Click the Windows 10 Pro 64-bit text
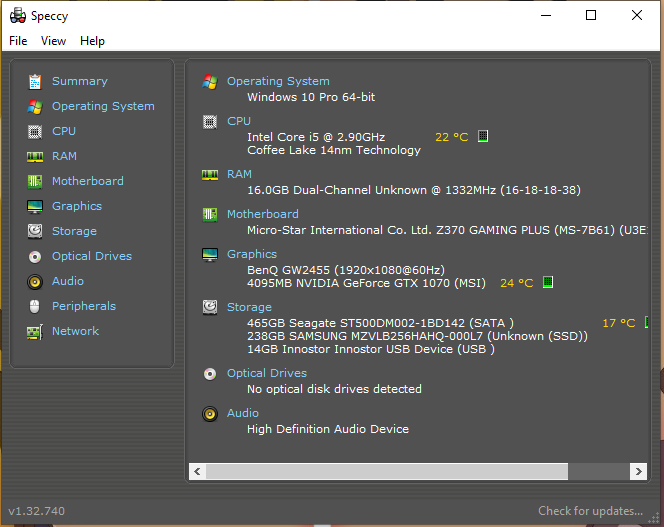The image size is (664, 527). click(x=311, y=97)
